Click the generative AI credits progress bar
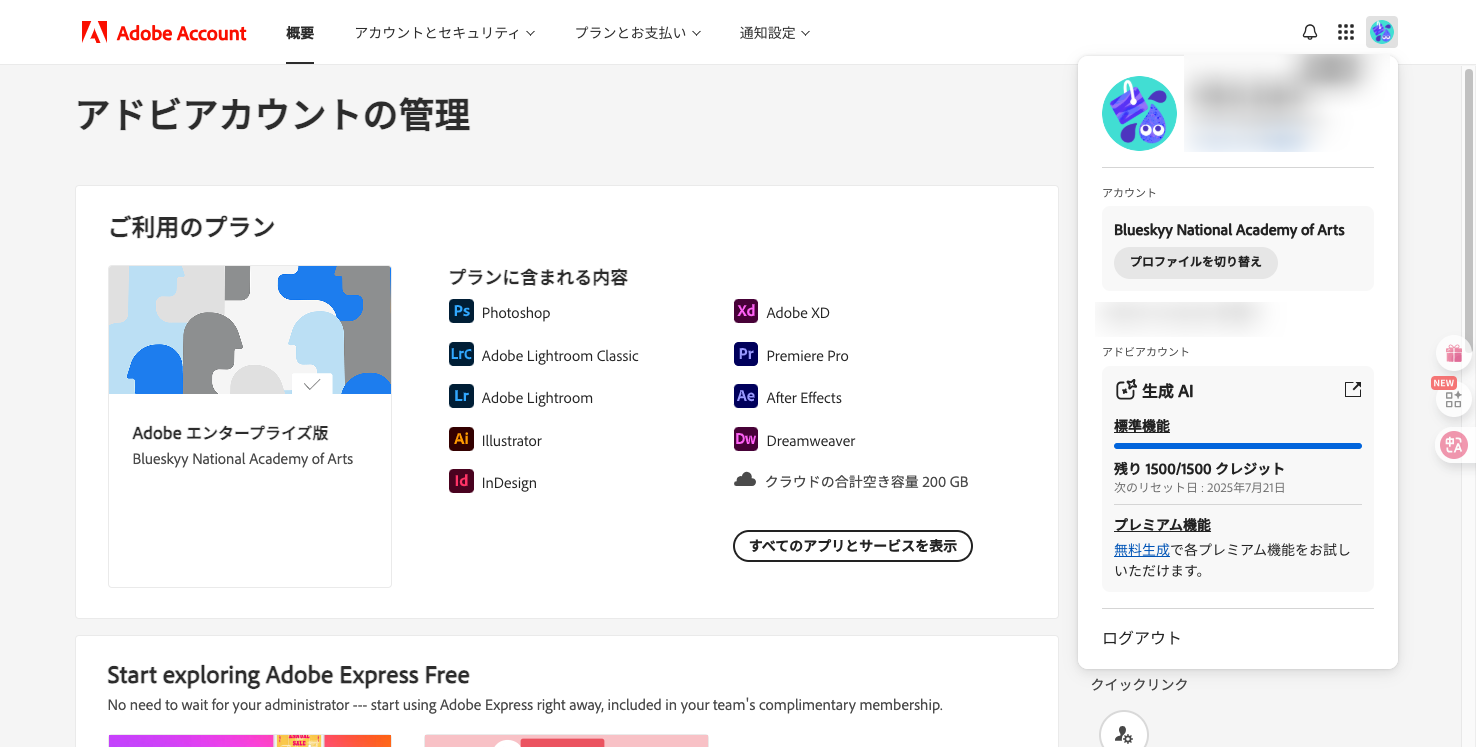Image resolution: width=1476 pixels, height=747 pixels. click(x=1237, y=446)
